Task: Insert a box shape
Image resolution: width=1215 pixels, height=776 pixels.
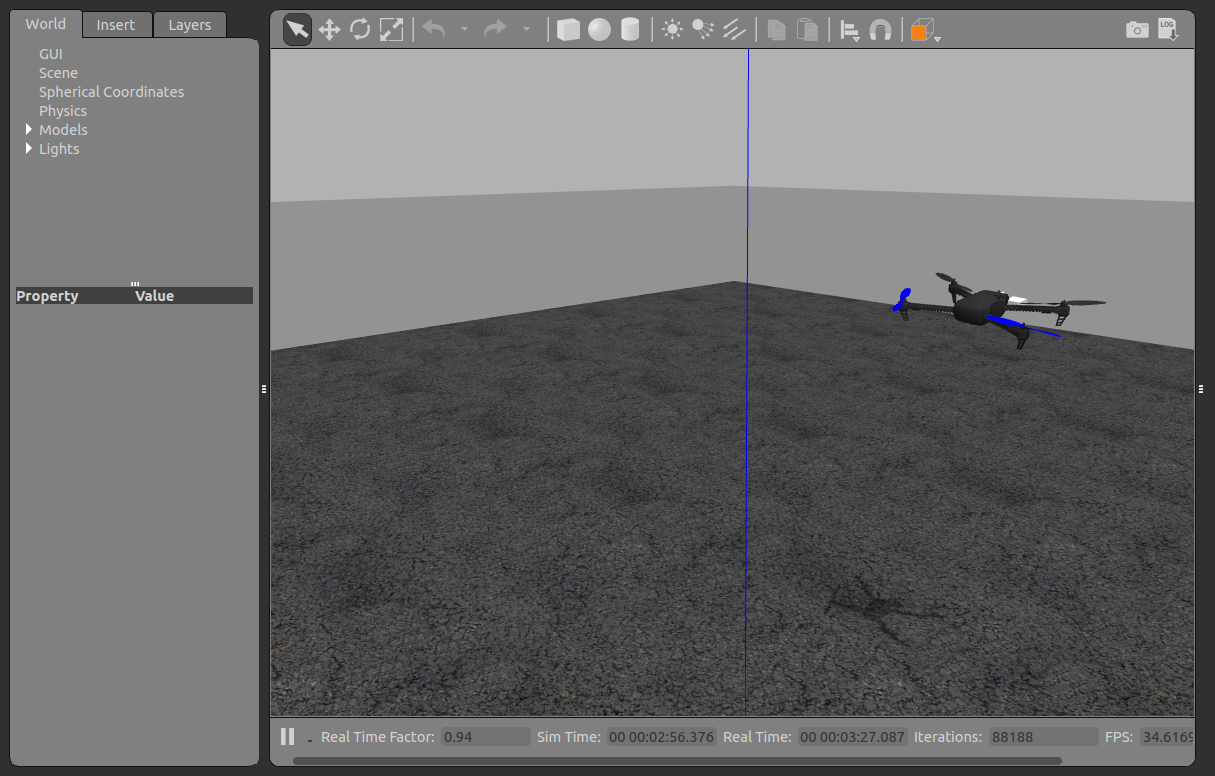Action: [568, 30]
